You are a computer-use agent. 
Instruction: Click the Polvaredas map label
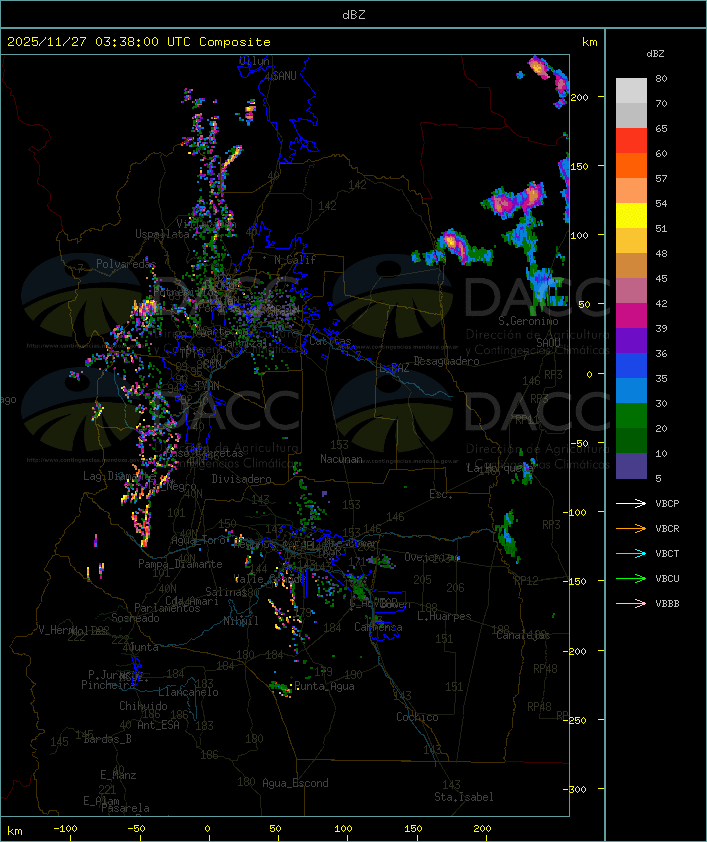[126, 264]
